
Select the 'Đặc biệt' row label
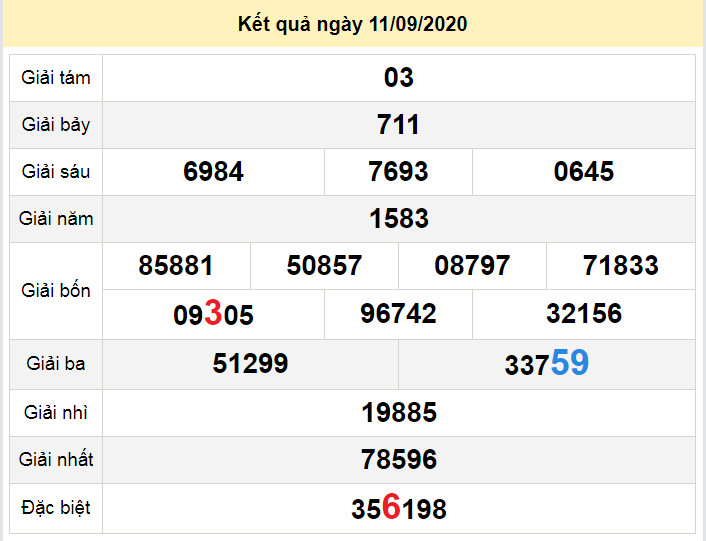pyautogui.click(x=56, y=508)
